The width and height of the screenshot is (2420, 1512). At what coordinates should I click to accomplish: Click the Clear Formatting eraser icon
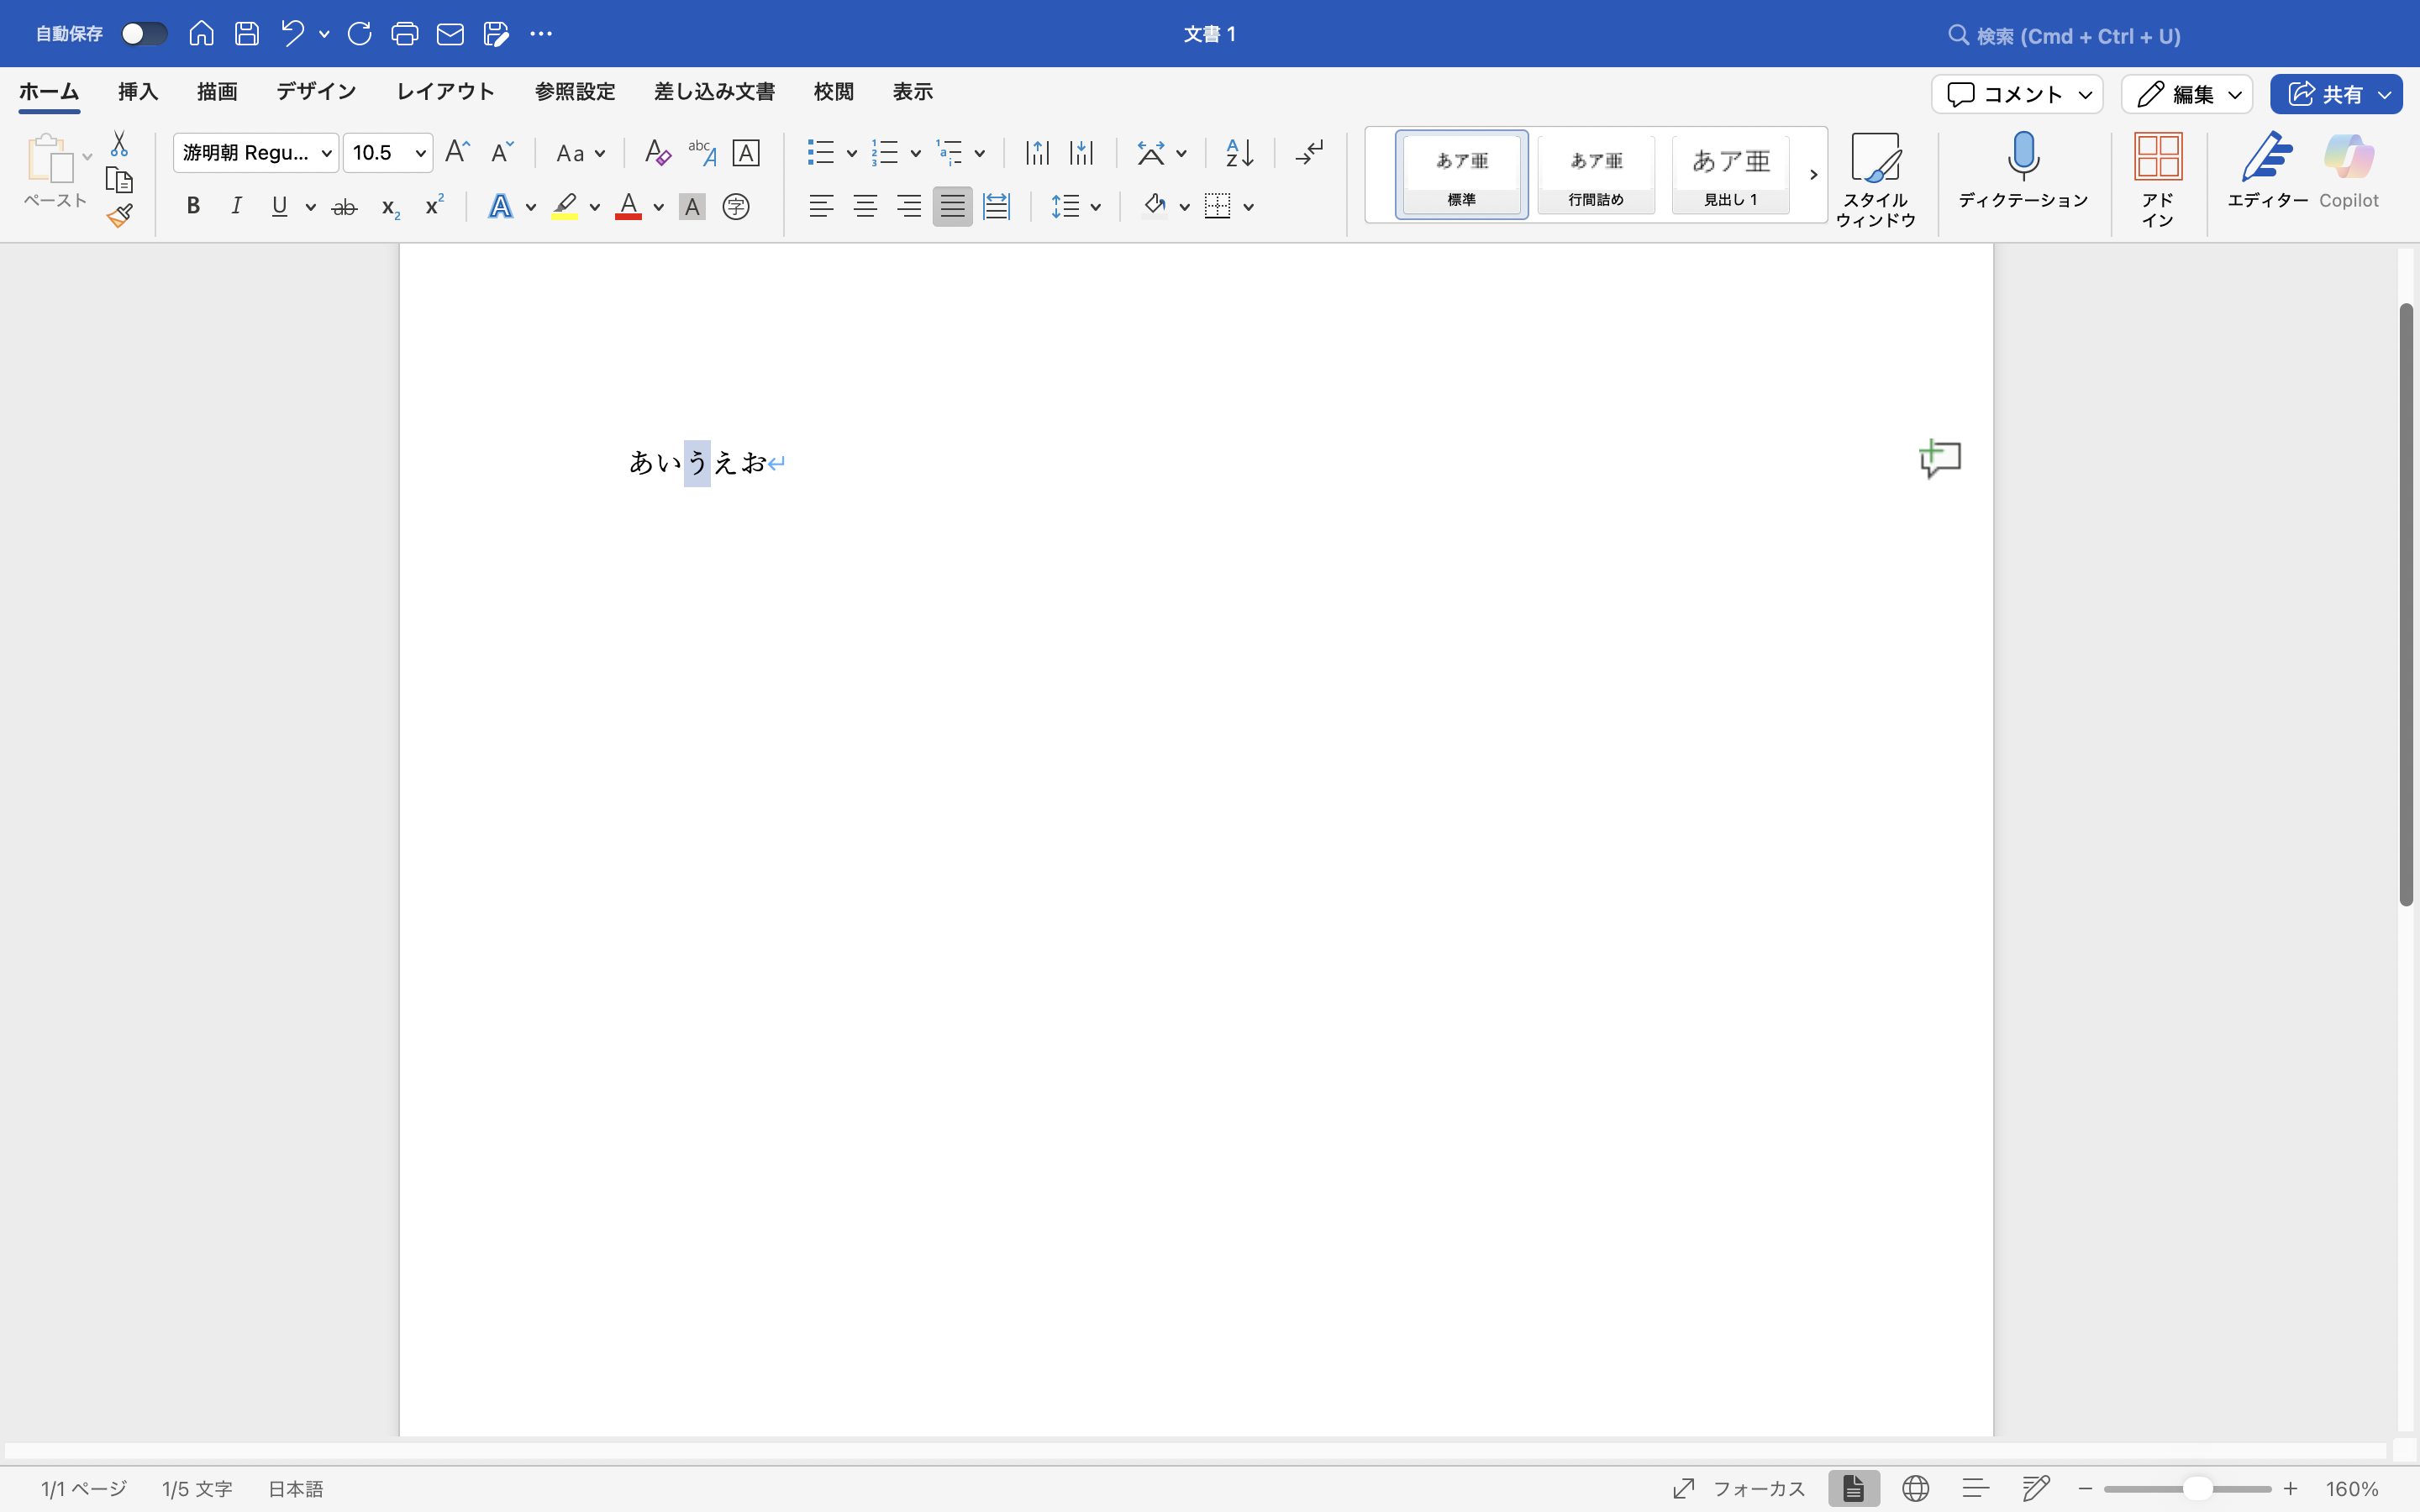pos(657,153)
